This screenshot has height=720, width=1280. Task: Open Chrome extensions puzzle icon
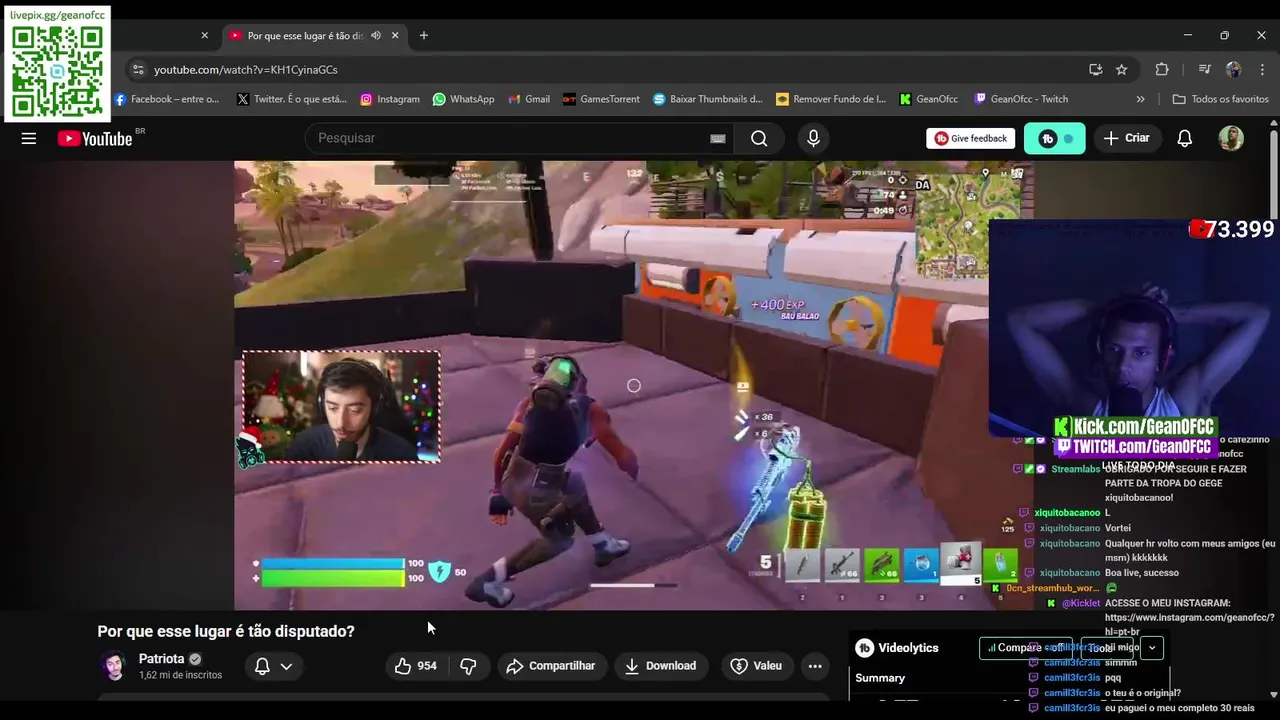pyautogui.click(x=1161, y=70)
